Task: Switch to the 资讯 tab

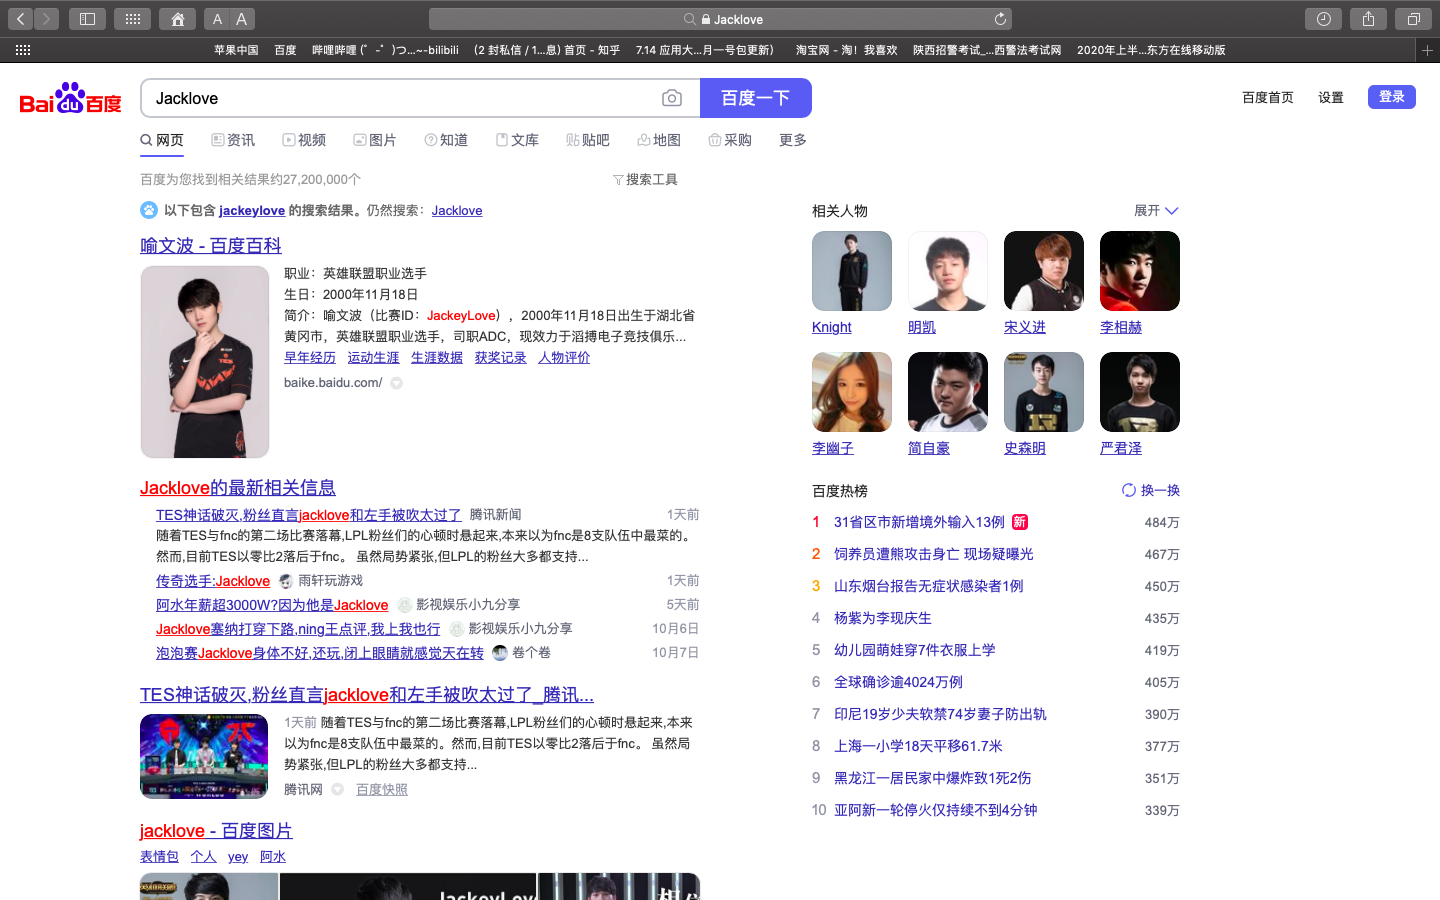Action: click(233, 140)
